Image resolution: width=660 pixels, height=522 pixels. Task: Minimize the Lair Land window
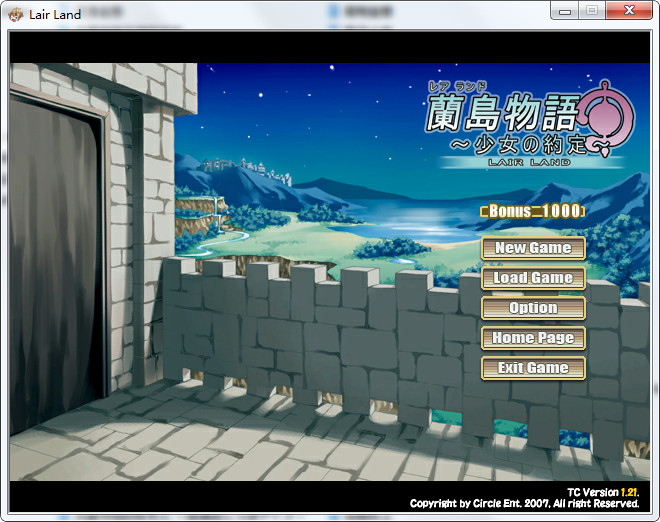pyautogui.click(x=565, y=10)
